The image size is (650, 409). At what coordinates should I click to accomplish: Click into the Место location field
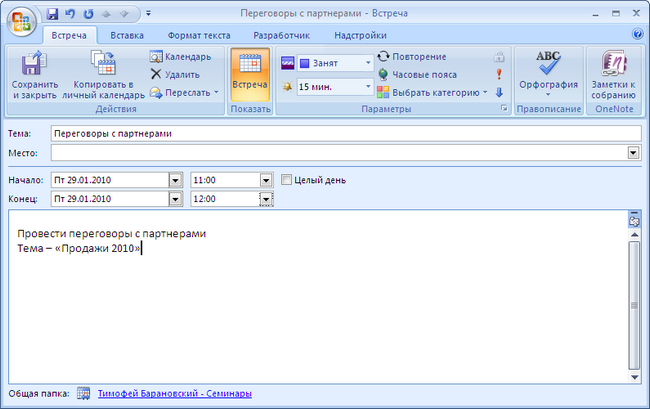pyautogui.click(x=338, y=152)
